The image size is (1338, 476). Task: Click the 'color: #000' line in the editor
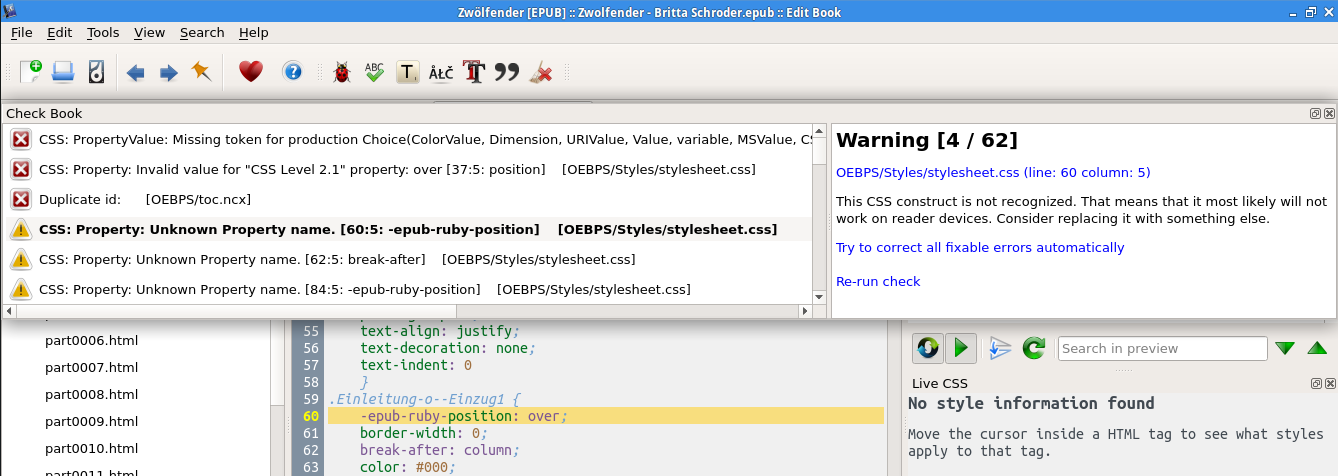pyautogui.click(x=407, y=467)
